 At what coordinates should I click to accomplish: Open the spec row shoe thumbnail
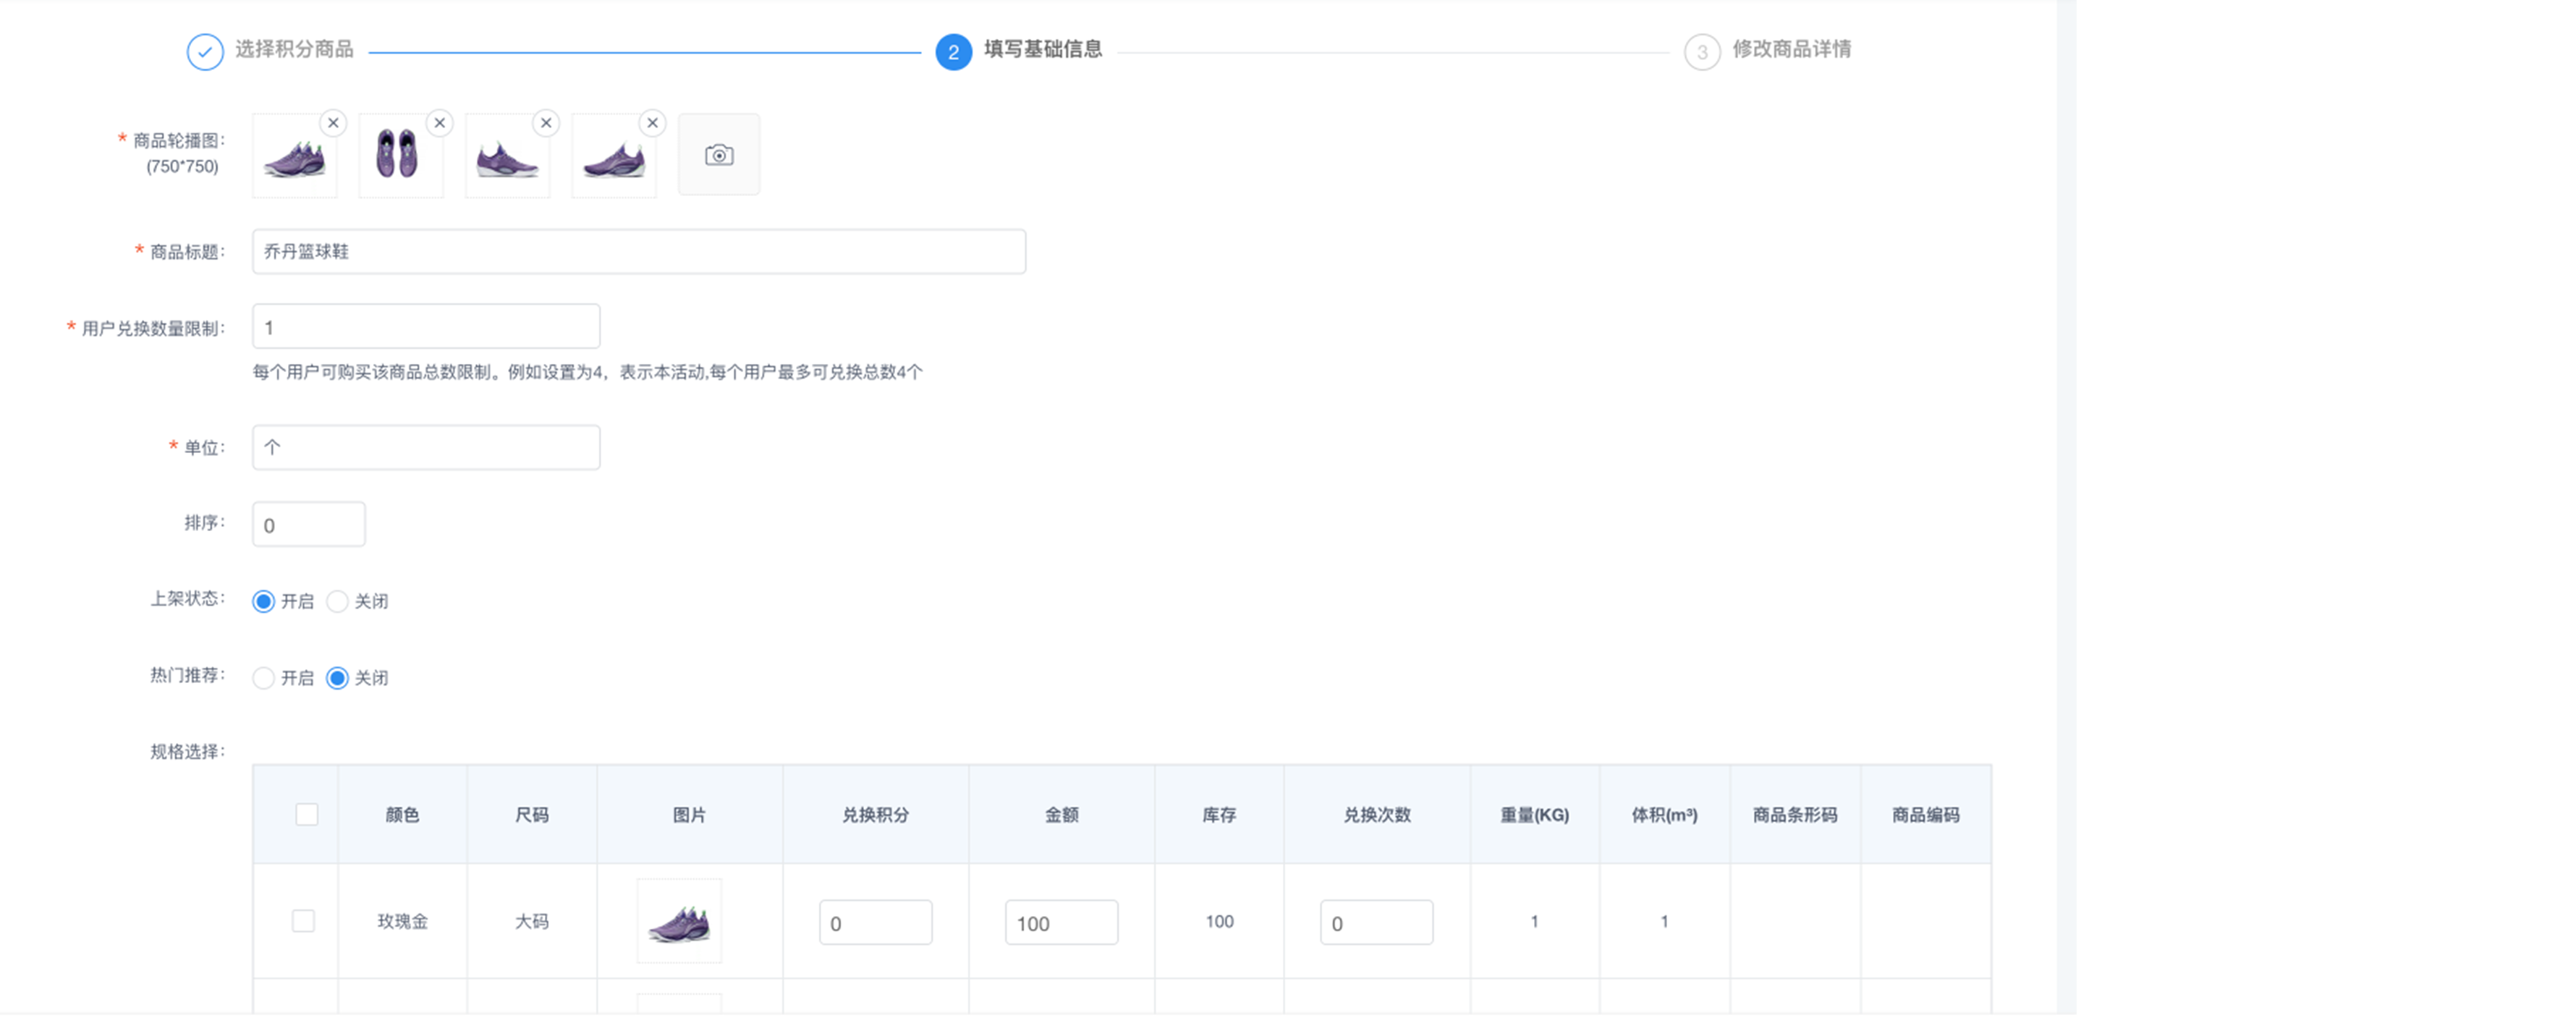pyautogui.click(x=679, y=922)
